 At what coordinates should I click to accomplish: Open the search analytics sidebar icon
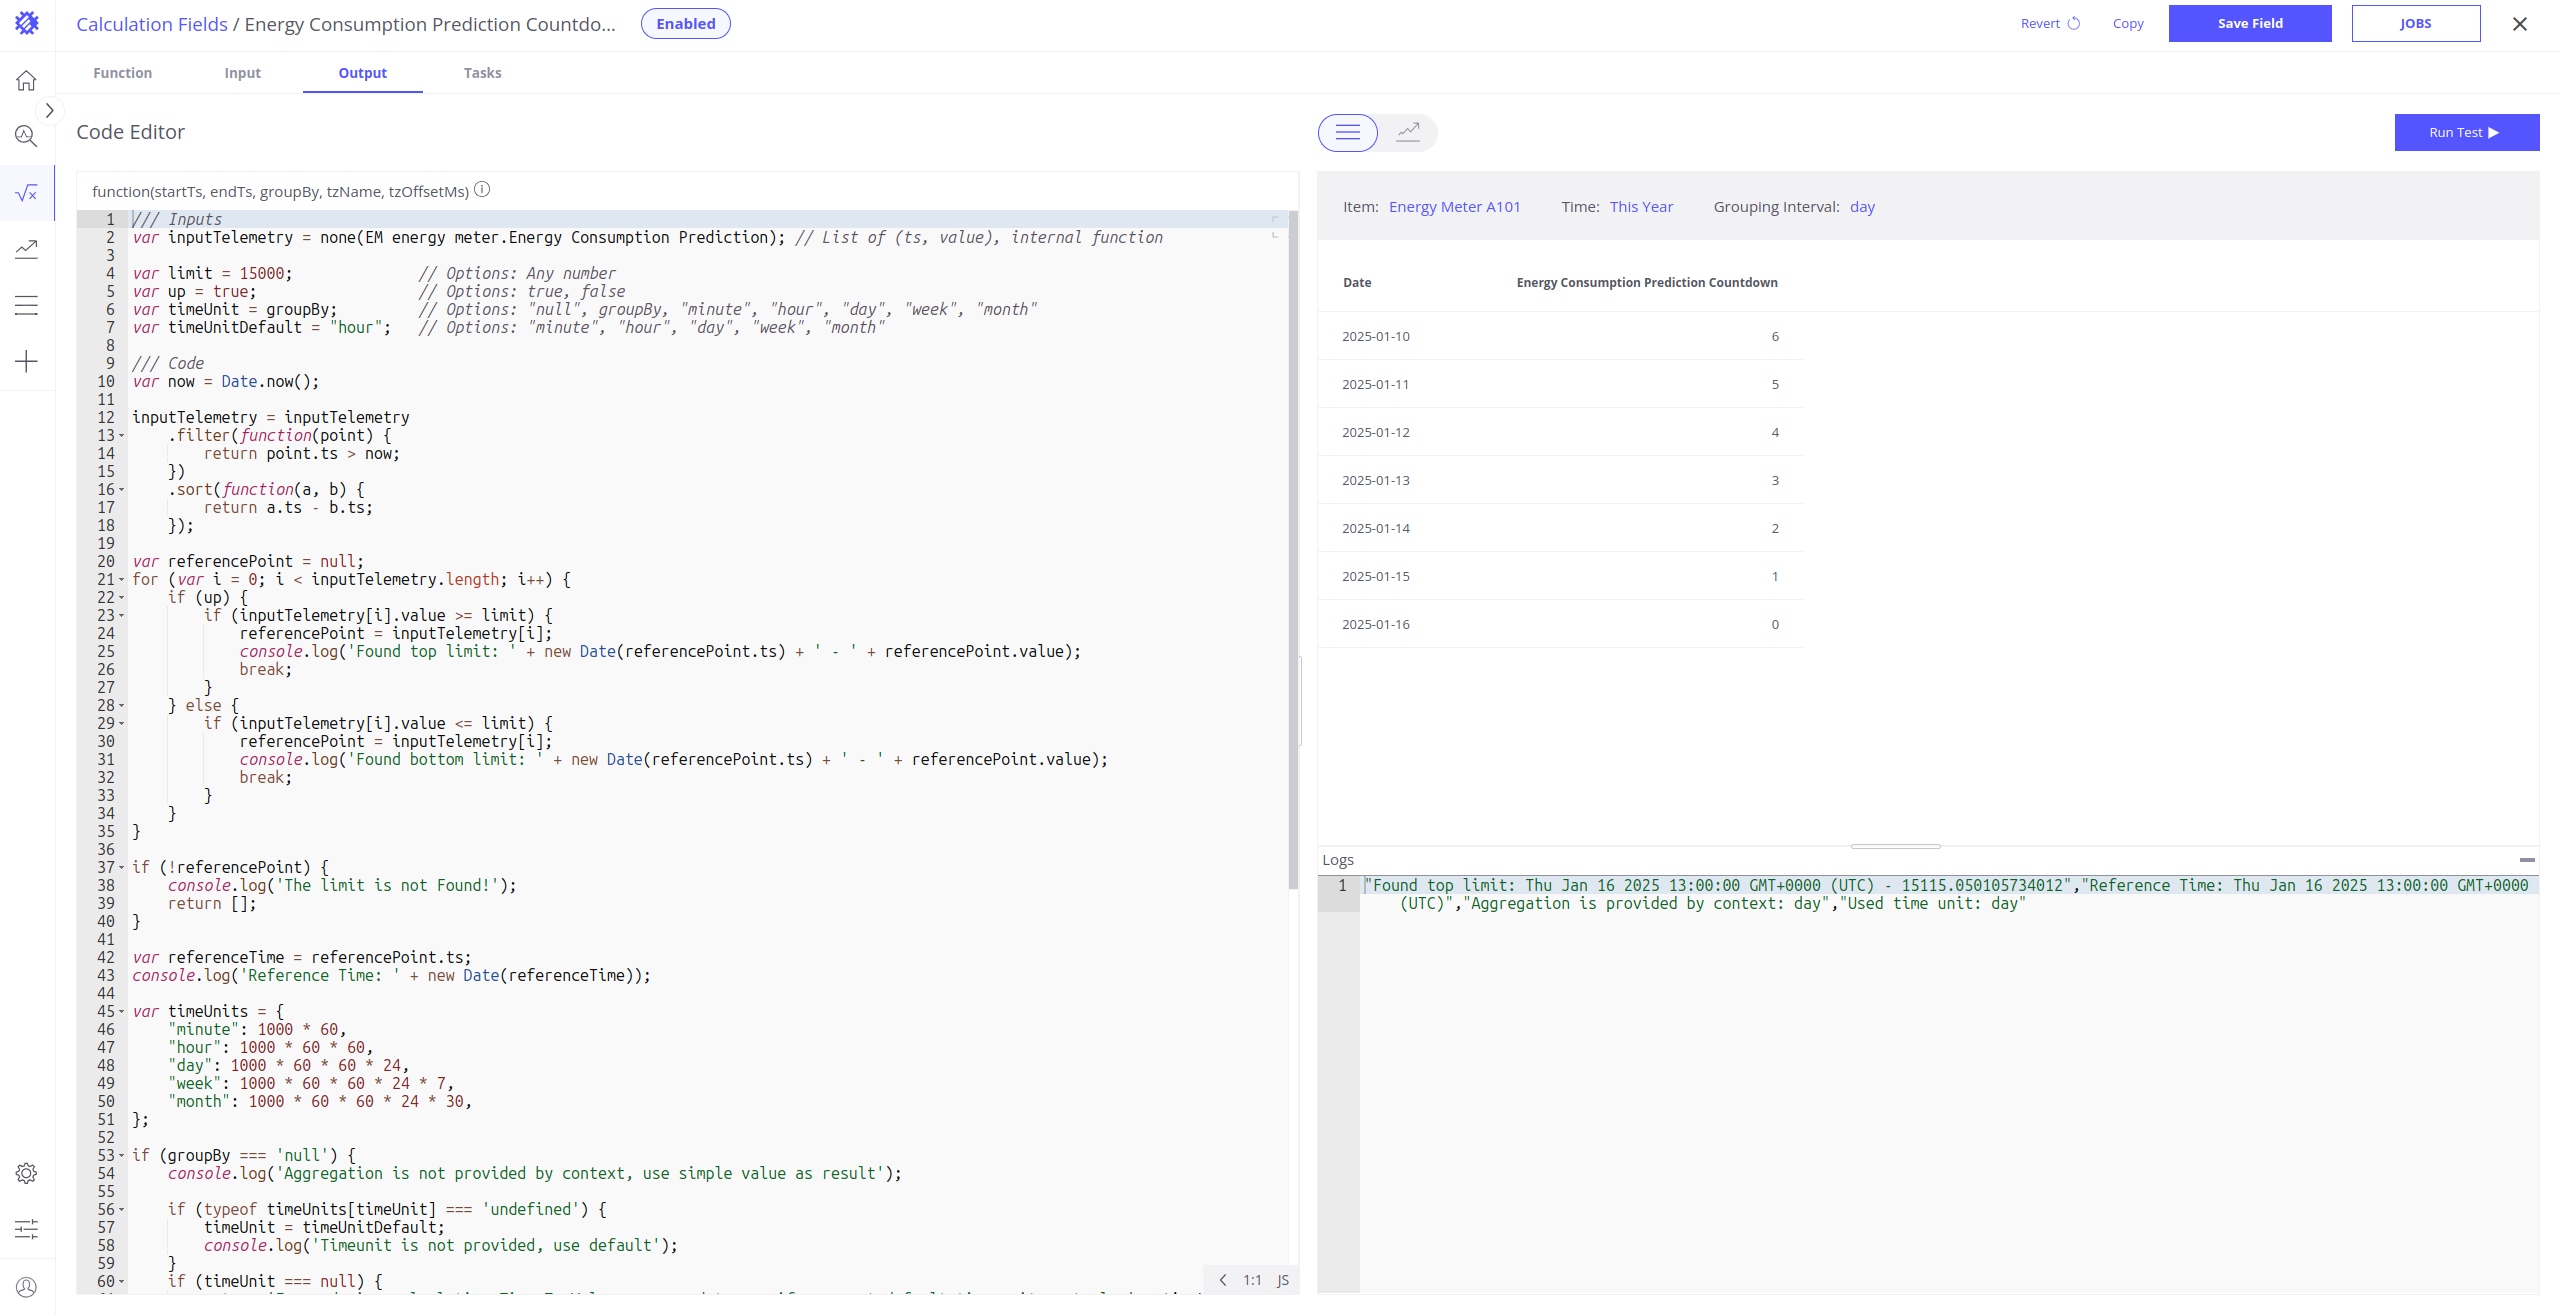[26, 136]
